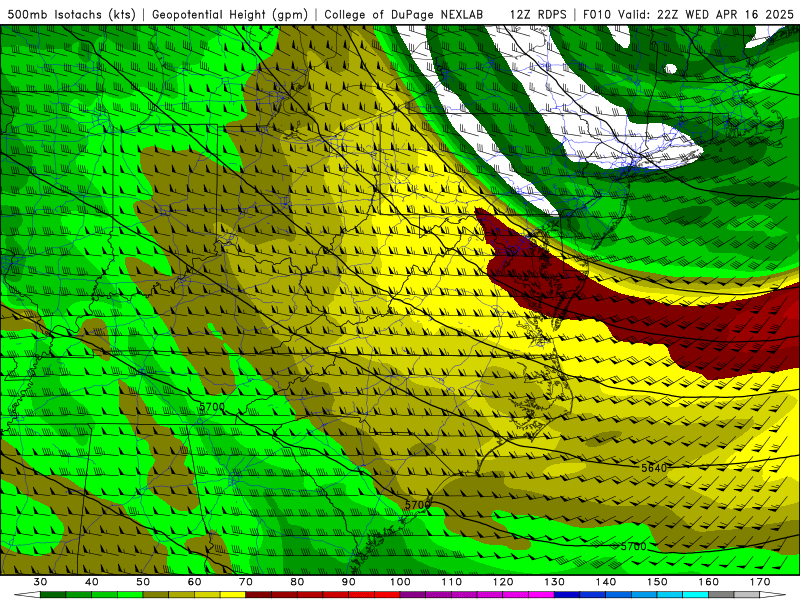This screenshot has width=800, height=600.
Task: Pick the purple swatch right after 100
Action: pos(413,595)
